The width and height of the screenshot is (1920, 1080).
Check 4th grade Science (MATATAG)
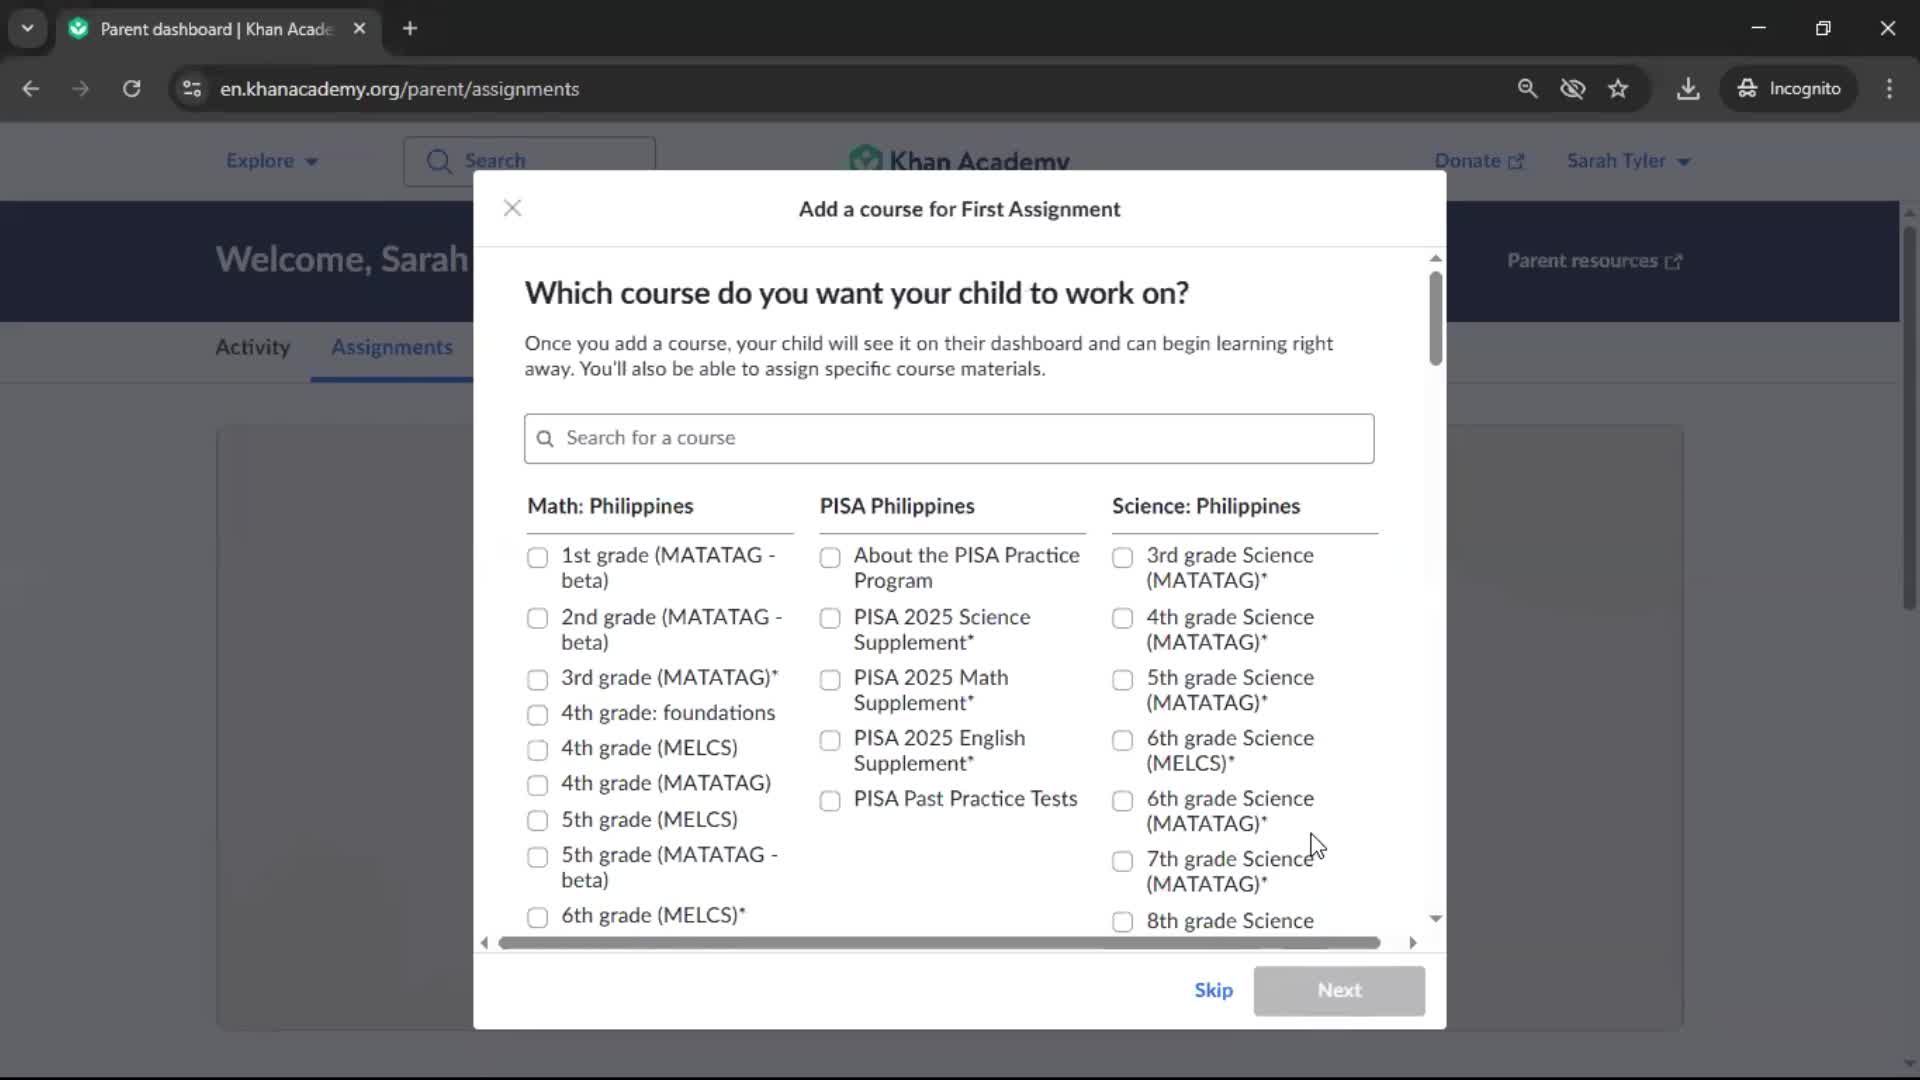click(x=1122, y=618)
